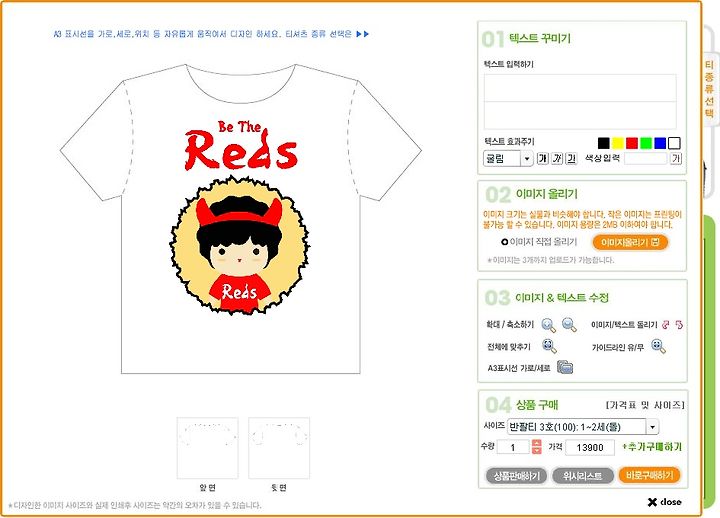
Task: Toggle italic text style button
Action: (557, 159)
